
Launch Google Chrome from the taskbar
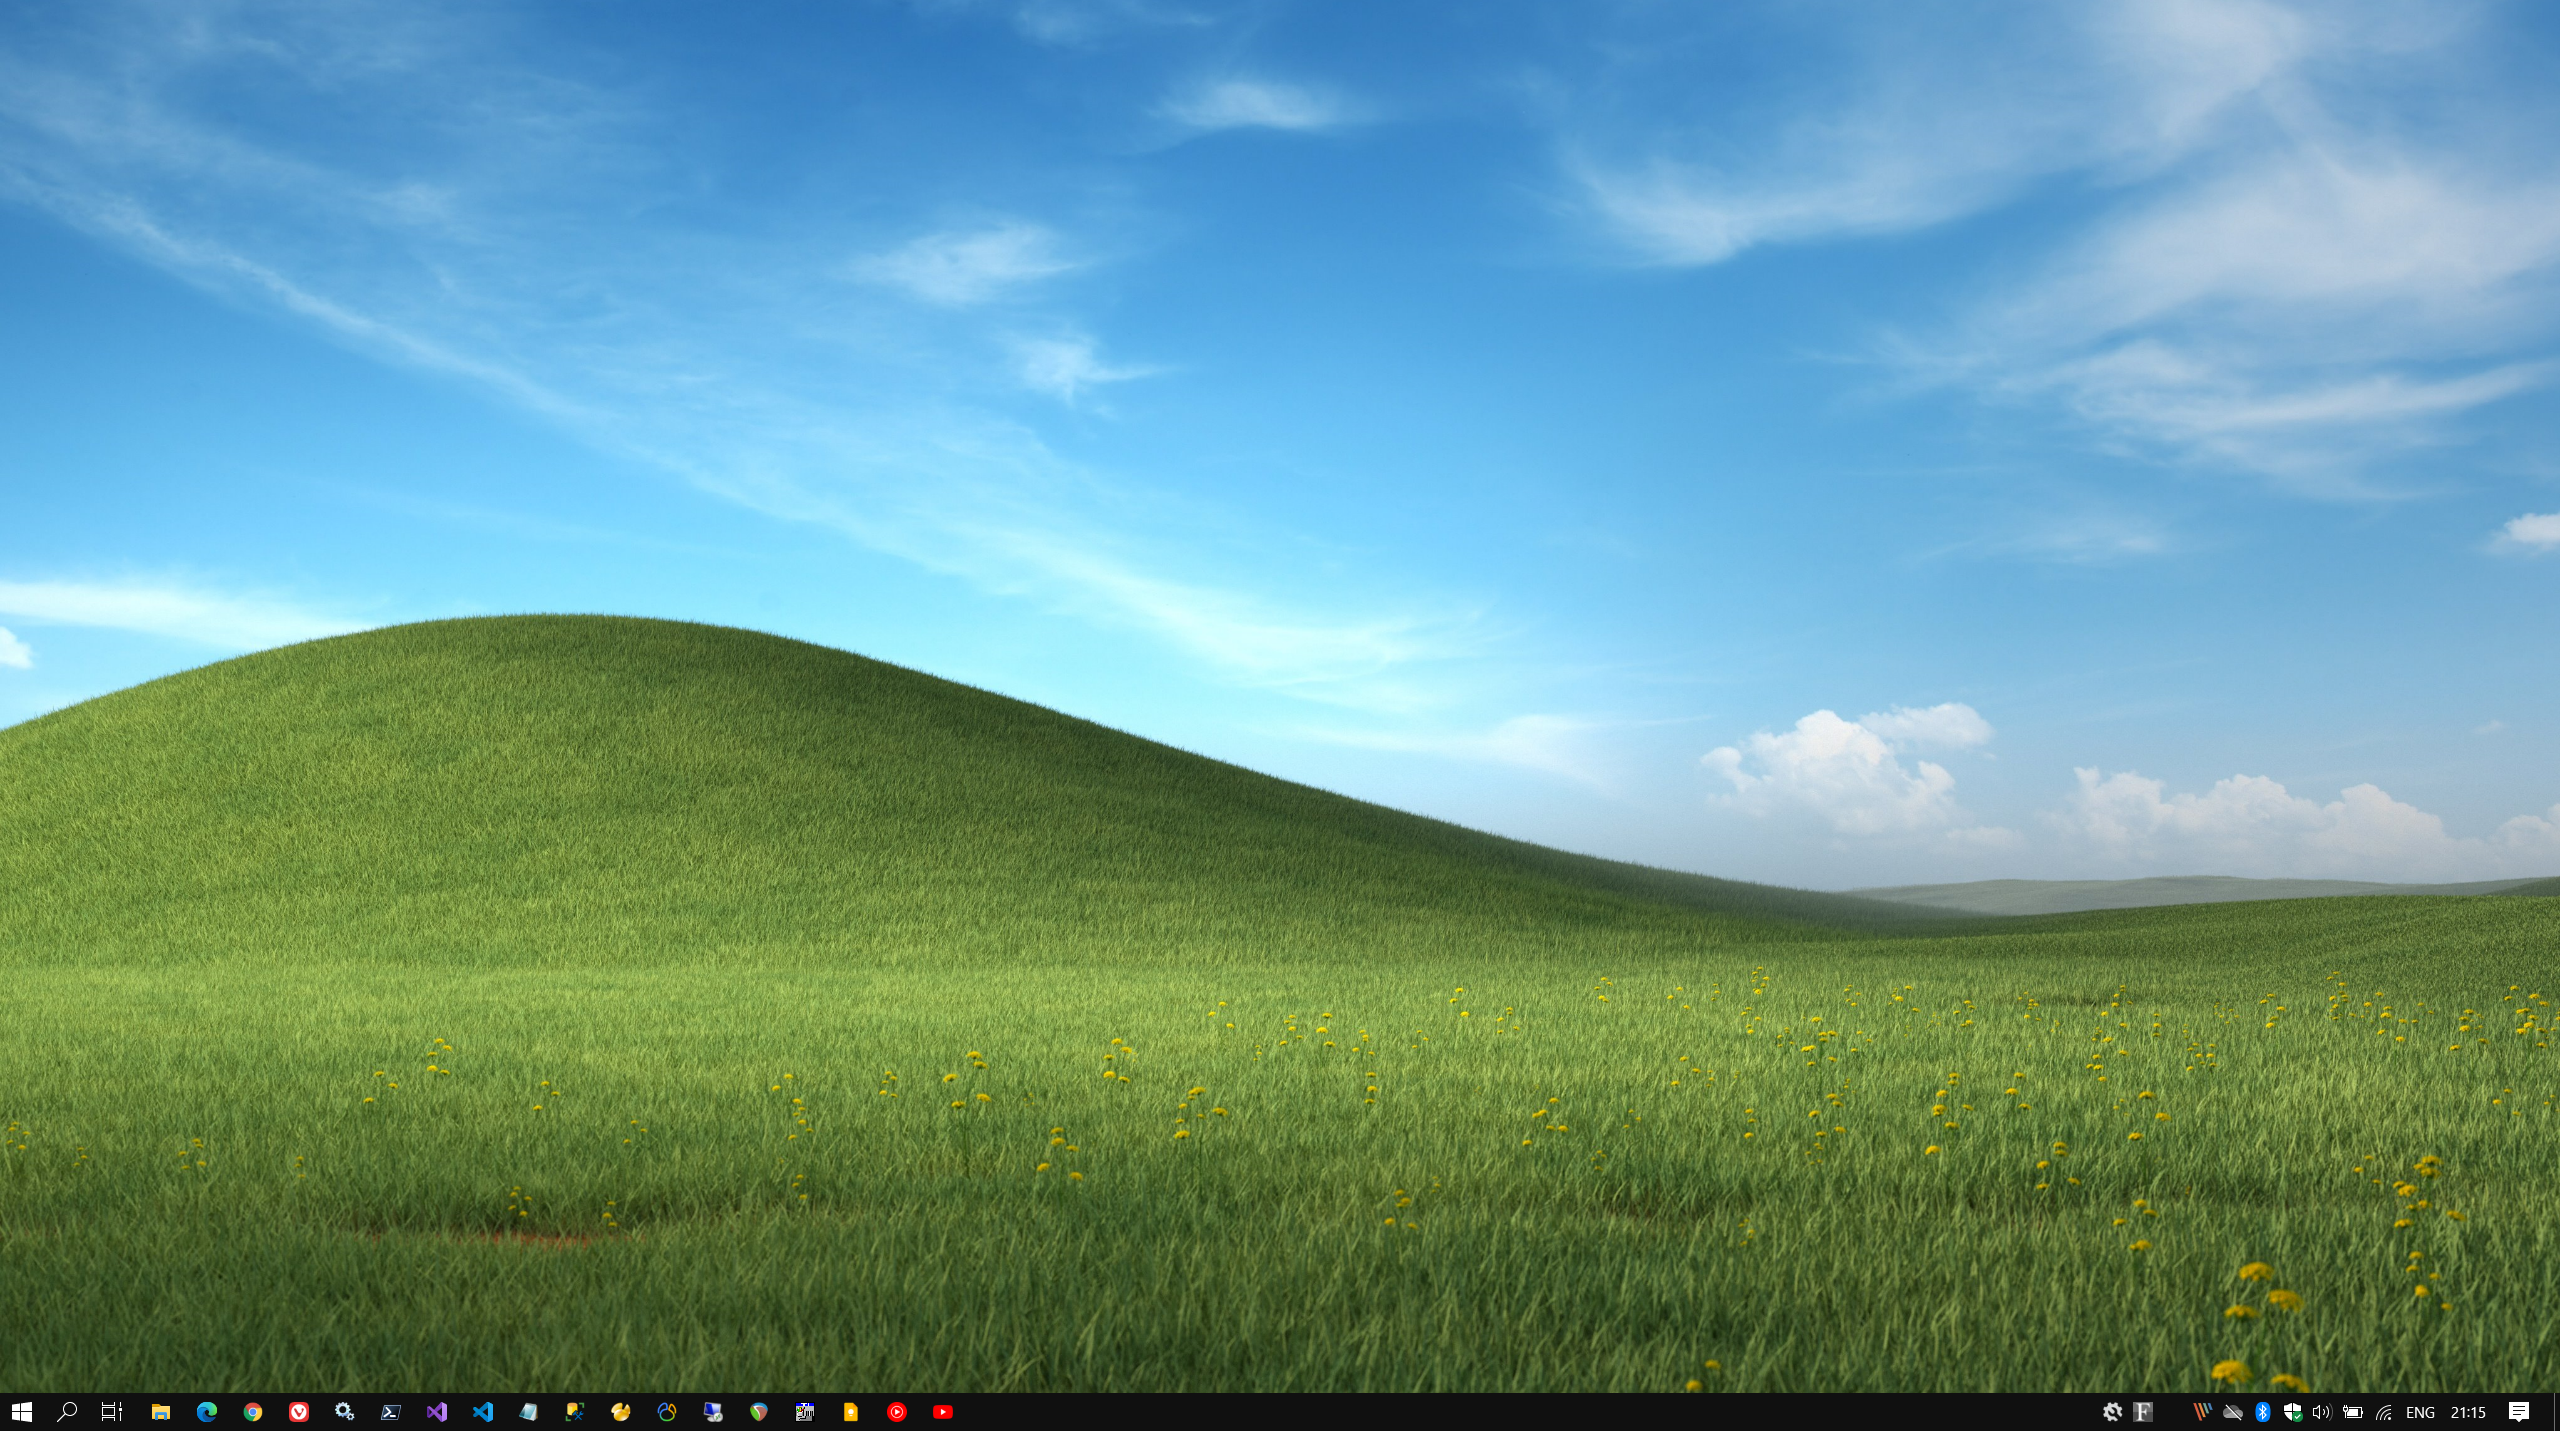coord(252,1412)
